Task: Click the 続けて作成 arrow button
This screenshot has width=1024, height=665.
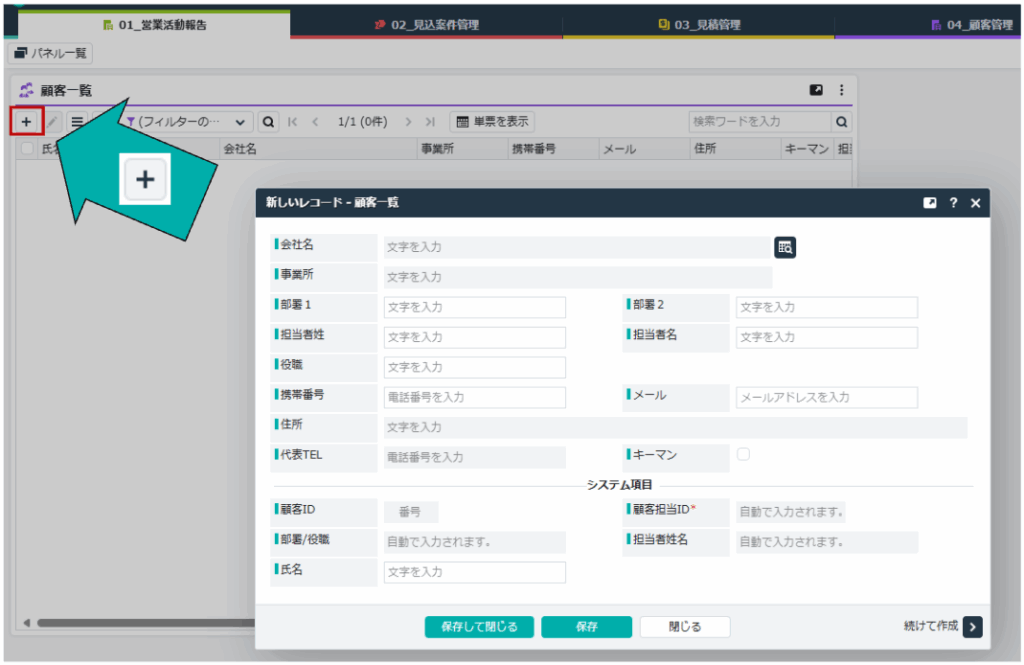Action: tap(973, 626)
